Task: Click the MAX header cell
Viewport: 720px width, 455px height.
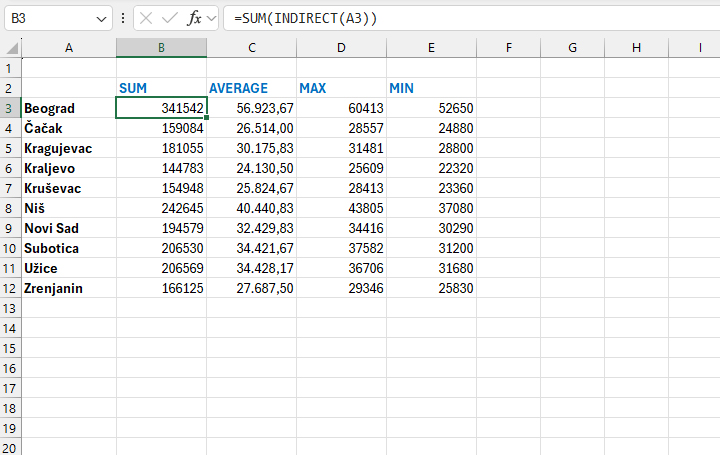Action: (341, 88)
